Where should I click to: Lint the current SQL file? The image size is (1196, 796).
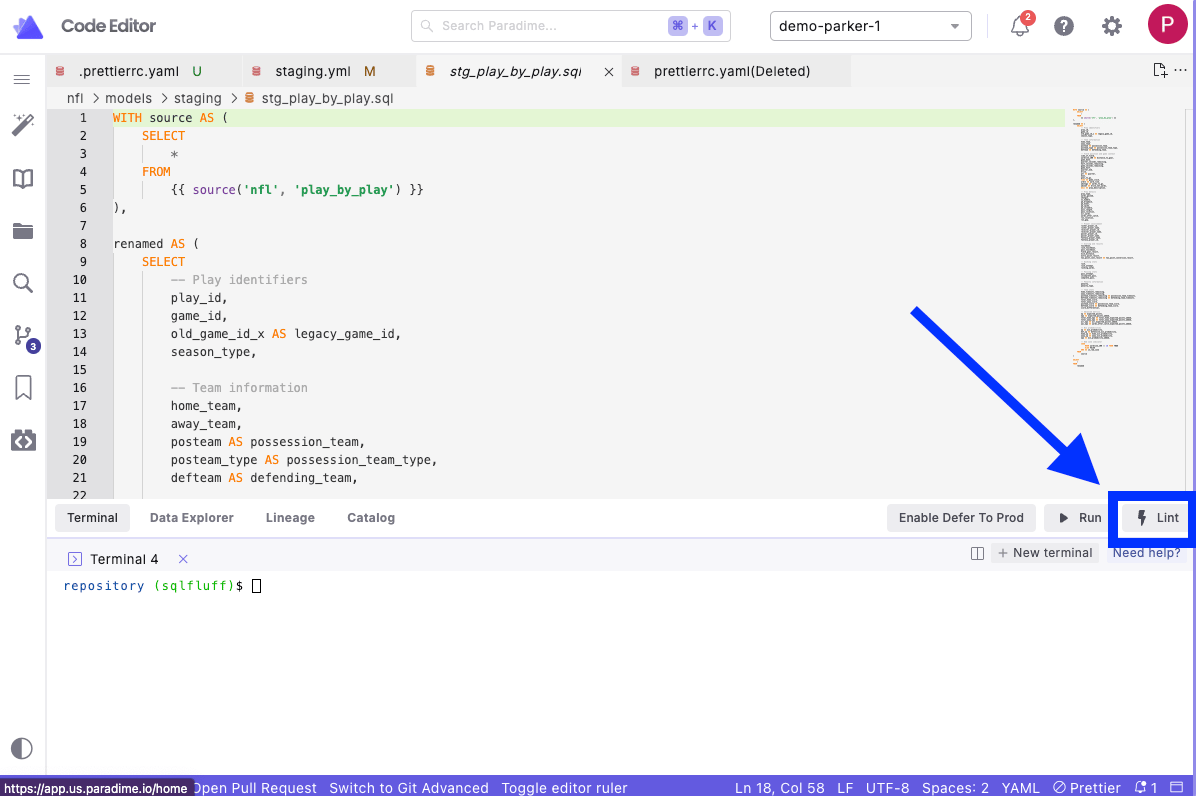click(x=1157, y=518)
